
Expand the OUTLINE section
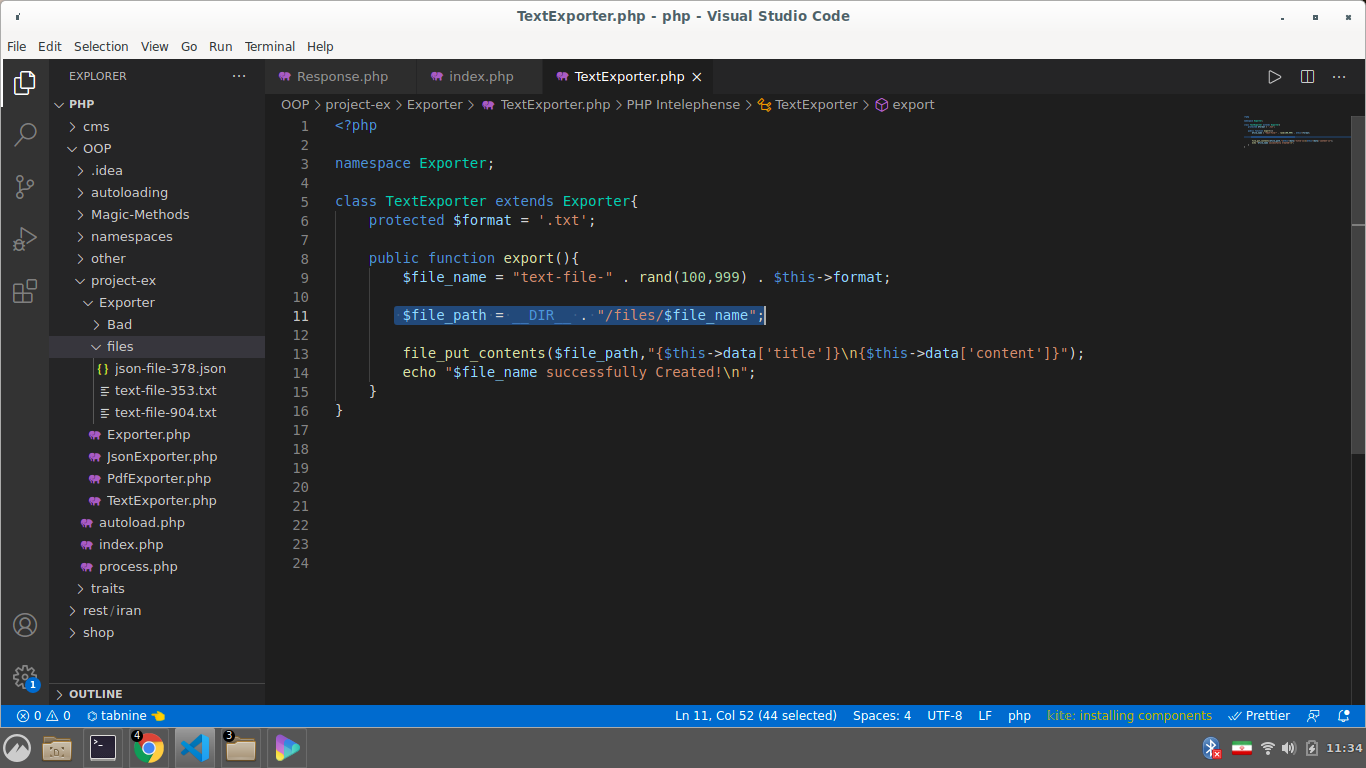[157, 694]
